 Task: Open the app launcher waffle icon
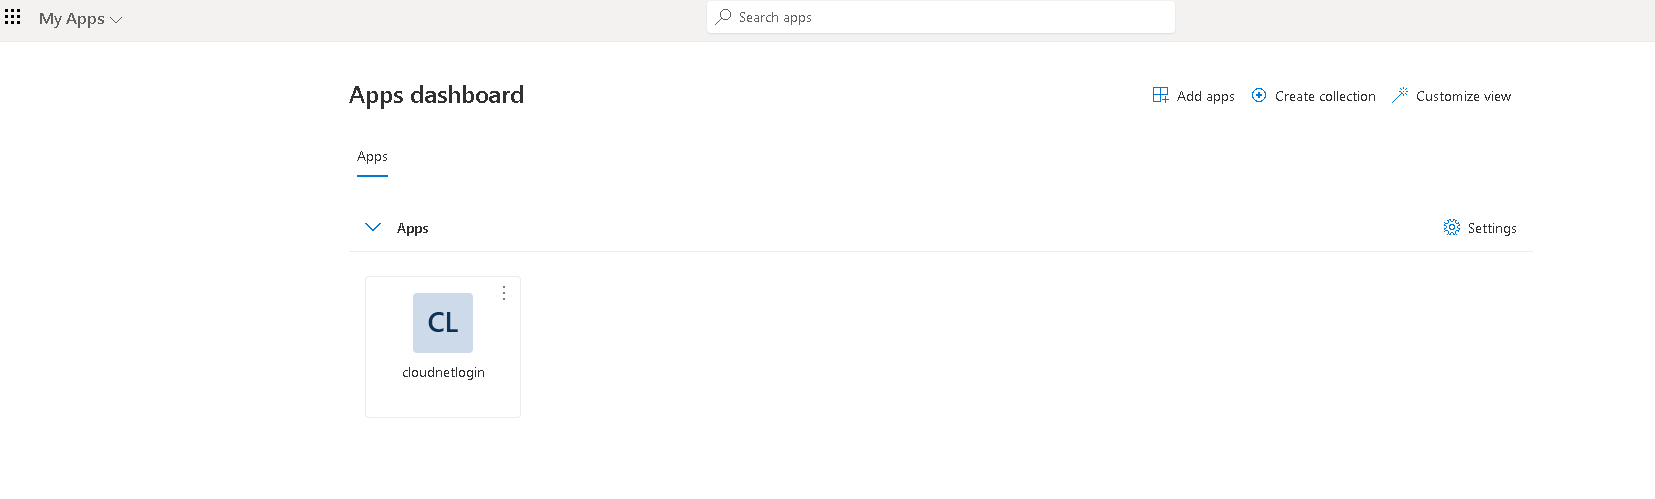(x=12, y=17)
